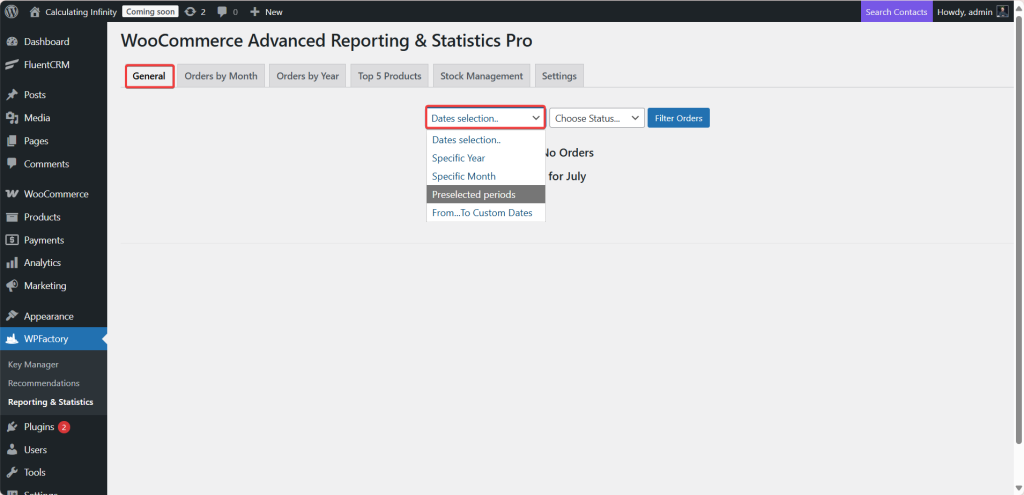Click the Coming soon badge
The width and height of the screenshot is (1024, 495).
150,12
